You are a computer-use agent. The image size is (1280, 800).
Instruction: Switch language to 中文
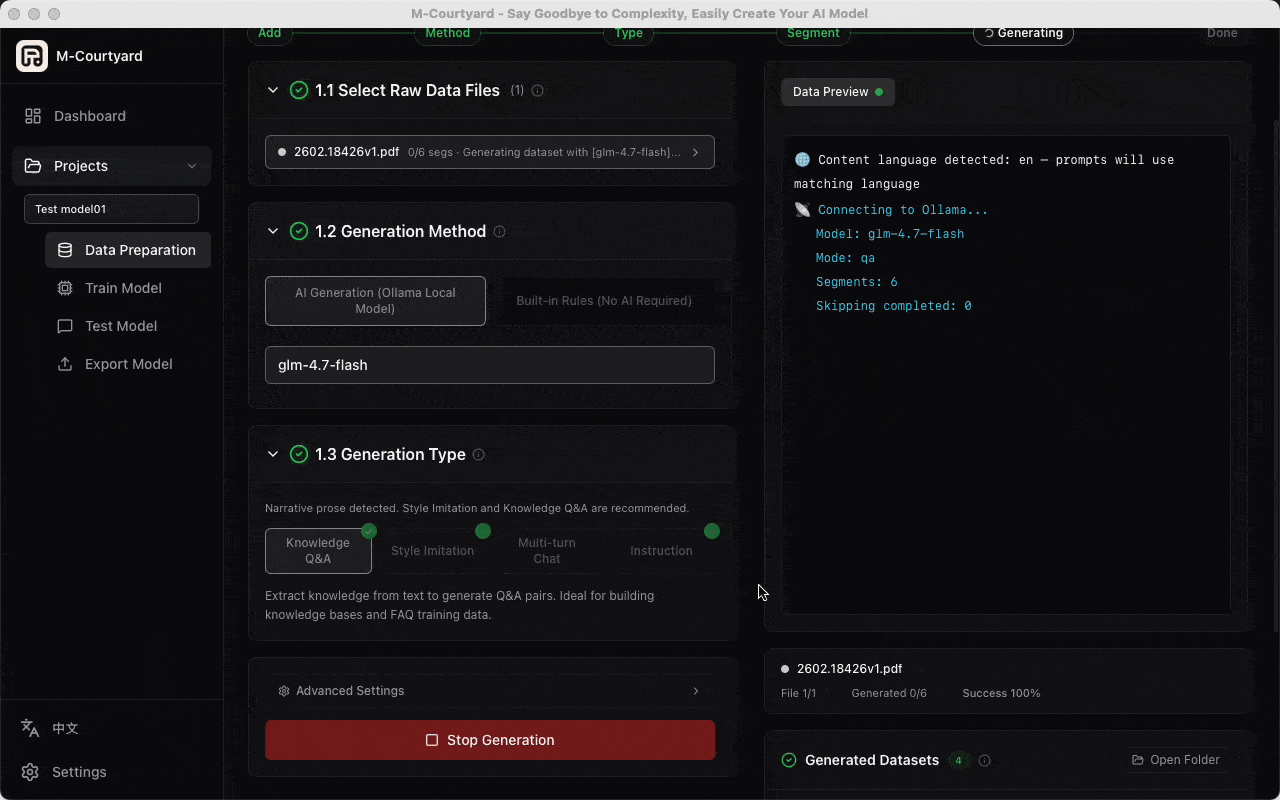click(x=65, y=728)
